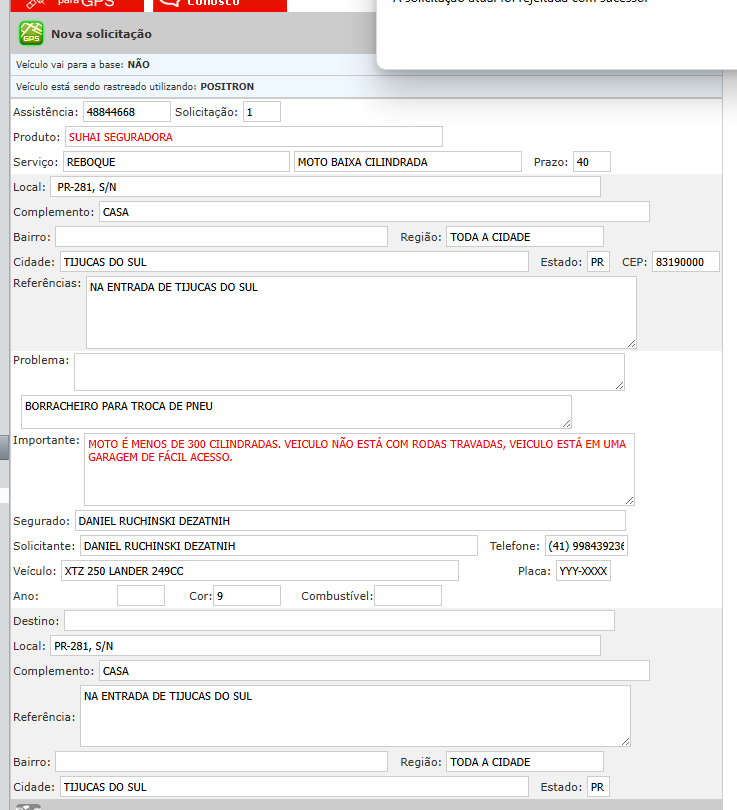Click the Importante text area with red text
The width and height of the screenshot is (737, 810).
tap(359, 470)
